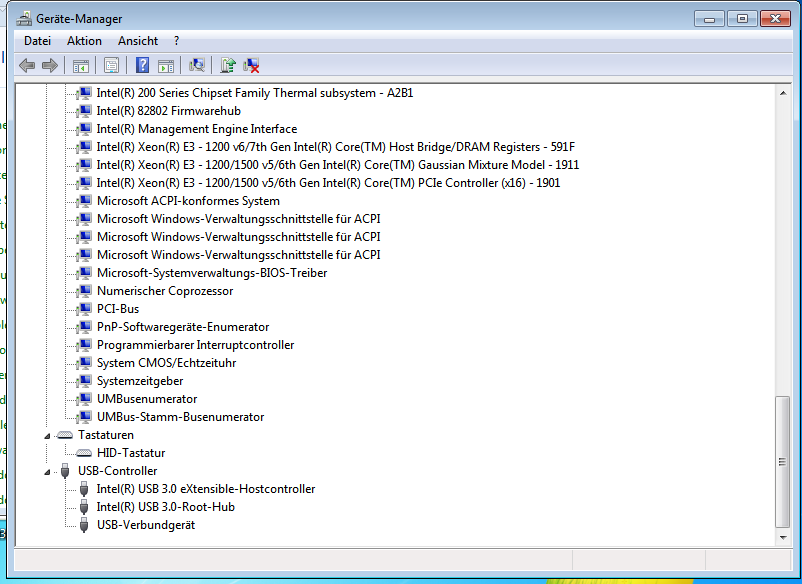The height and width of the screenshot is (584, 802).
Task: Open the Datei menu
Action: point(37,41)
